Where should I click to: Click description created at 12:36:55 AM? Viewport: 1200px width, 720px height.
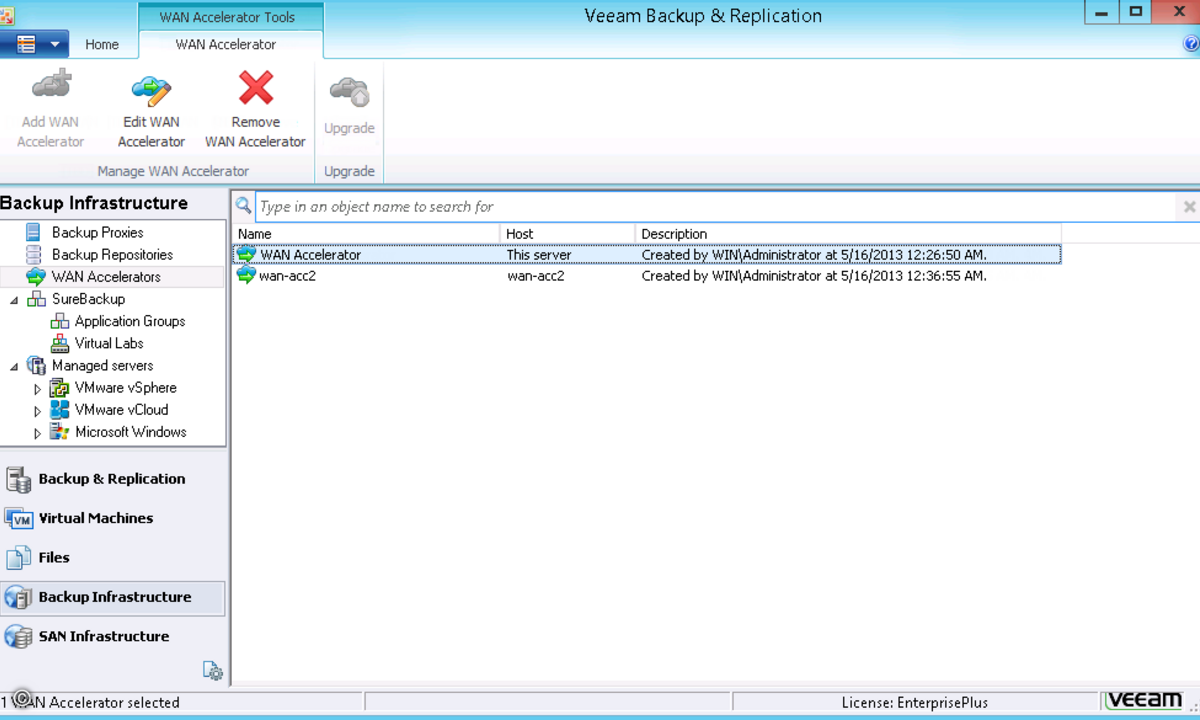click(x=814, y=276)
